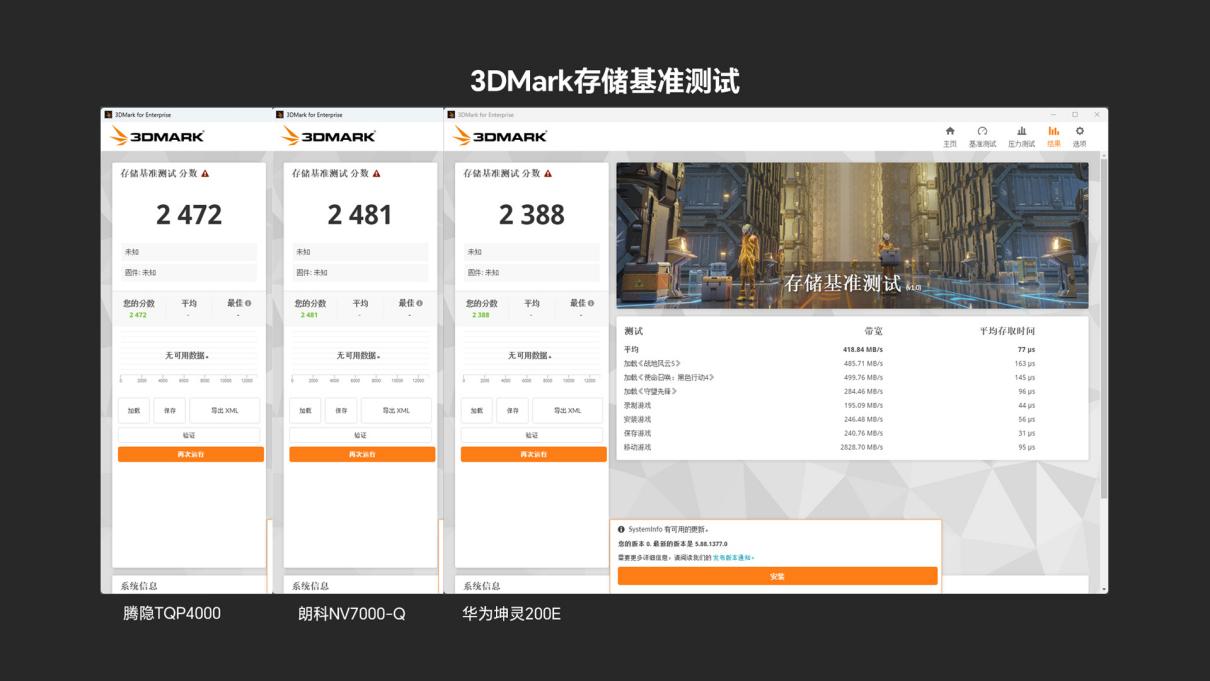Screen dimensions: 1210x681
Task: Click the right window's vertical scrollbar
Action: coord(1103,330)
